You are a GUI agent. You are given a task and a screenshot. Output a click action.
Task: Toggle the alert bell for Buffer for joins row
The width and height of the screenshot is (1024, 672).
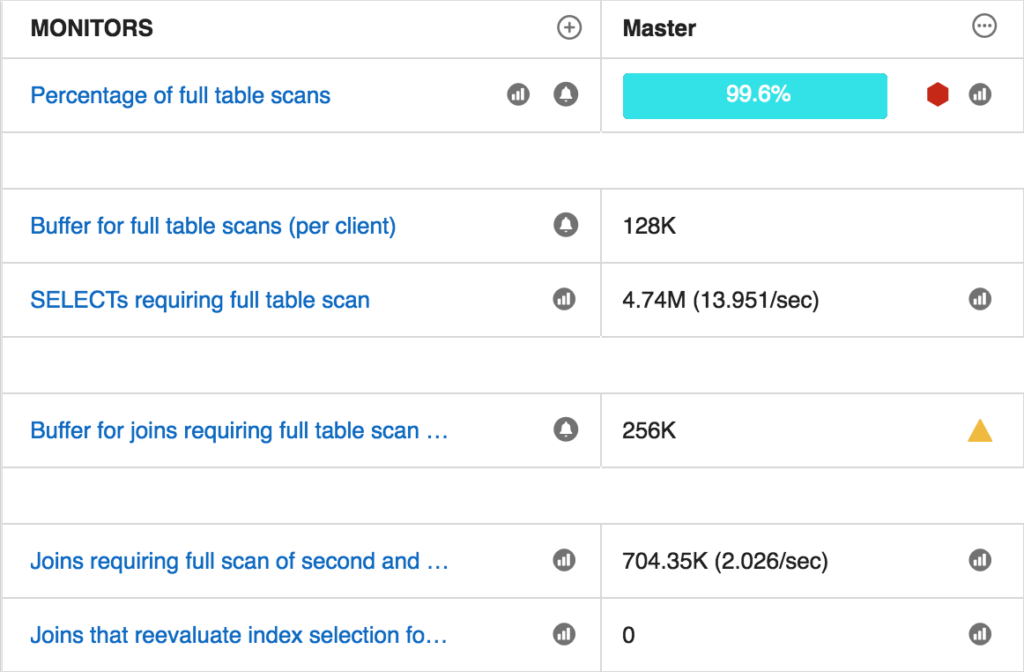(565, 430)
